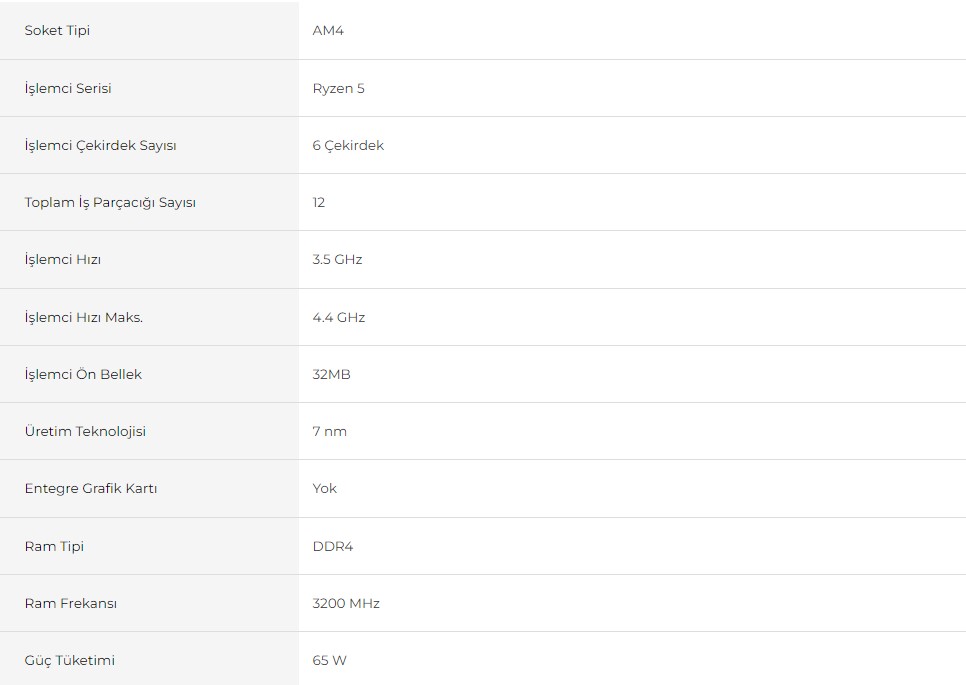Viewport: 966px width, 685px height.
Task: Click the Üretim Teknolojisi label
Action: 85,431
